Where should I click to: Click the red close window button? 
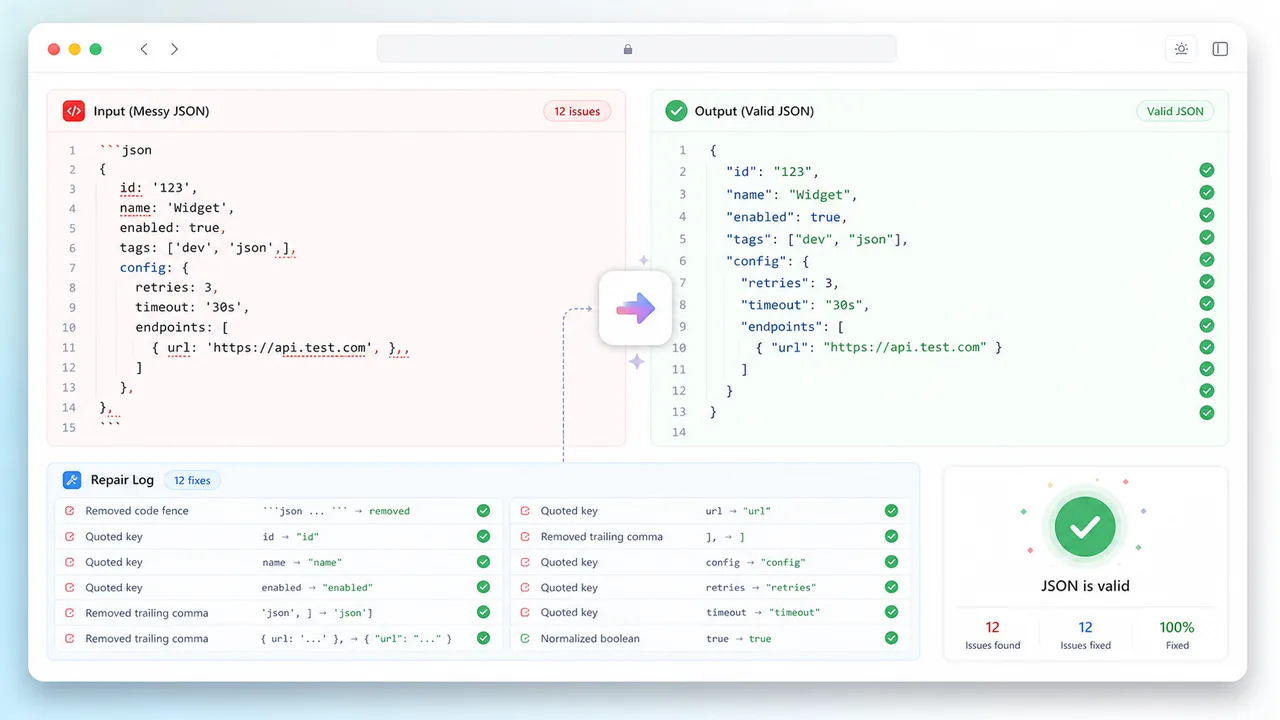click(54, 49)
